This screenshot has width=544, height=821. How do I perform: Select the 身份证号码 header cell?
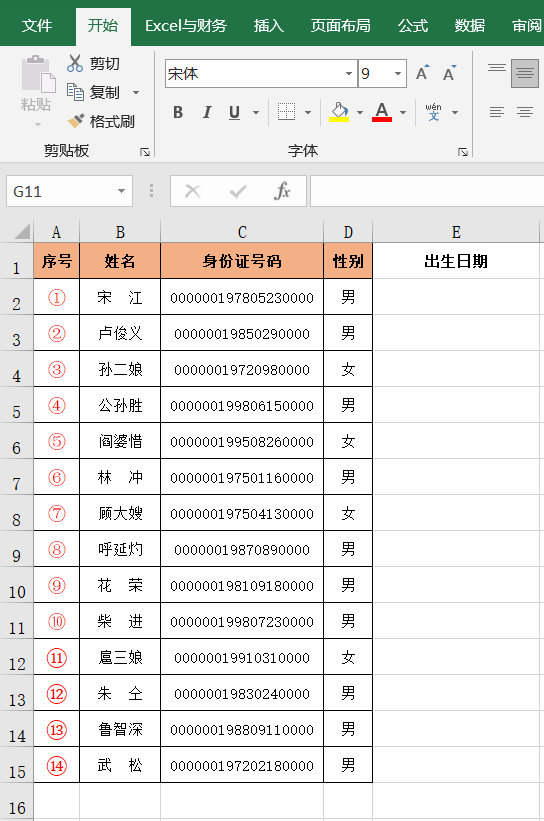(x=242, y=261)
